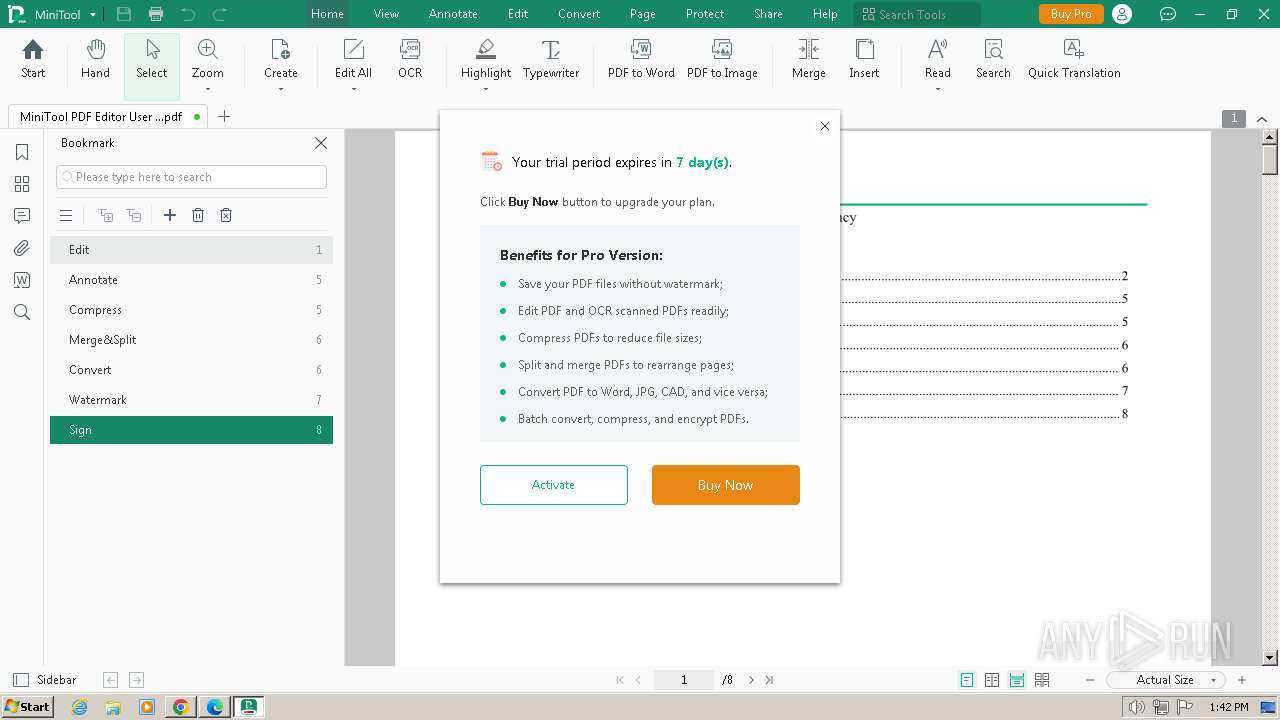Open the bookmark list options menu icon

66,215
